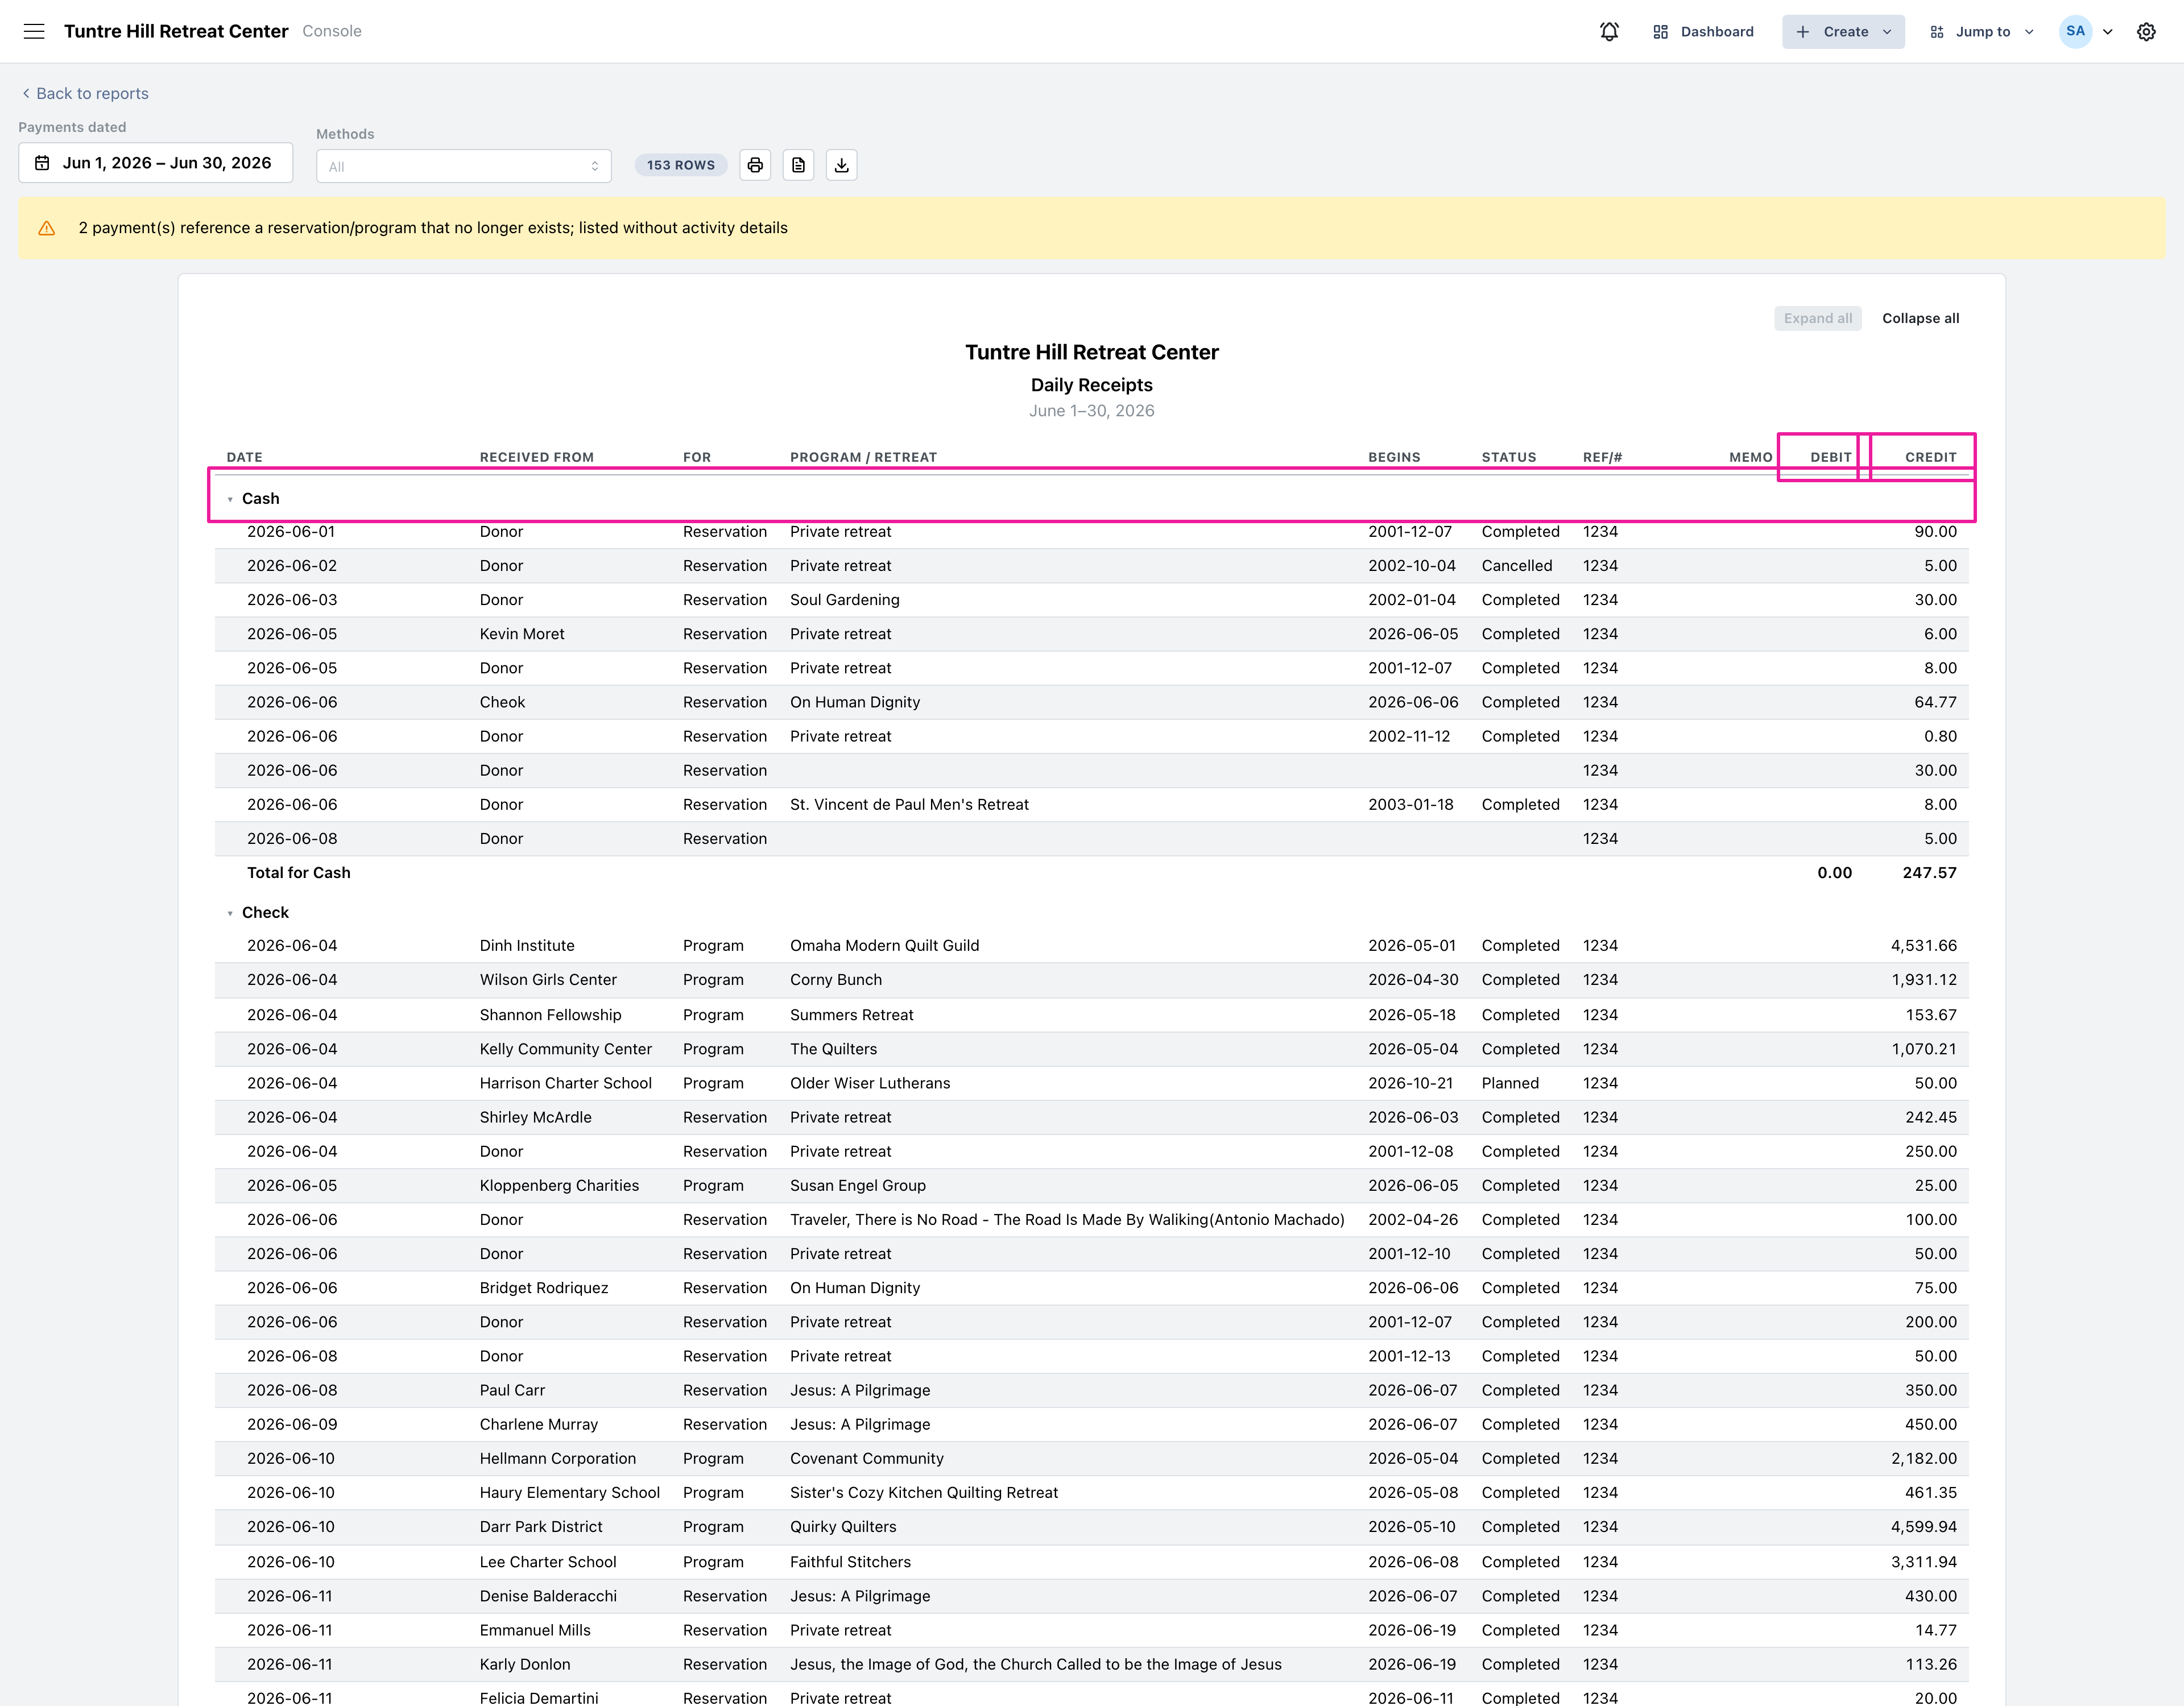Click the DEBIT column header
The width and height of the screenshot is (2184, 1706).
pos(1830,457)
